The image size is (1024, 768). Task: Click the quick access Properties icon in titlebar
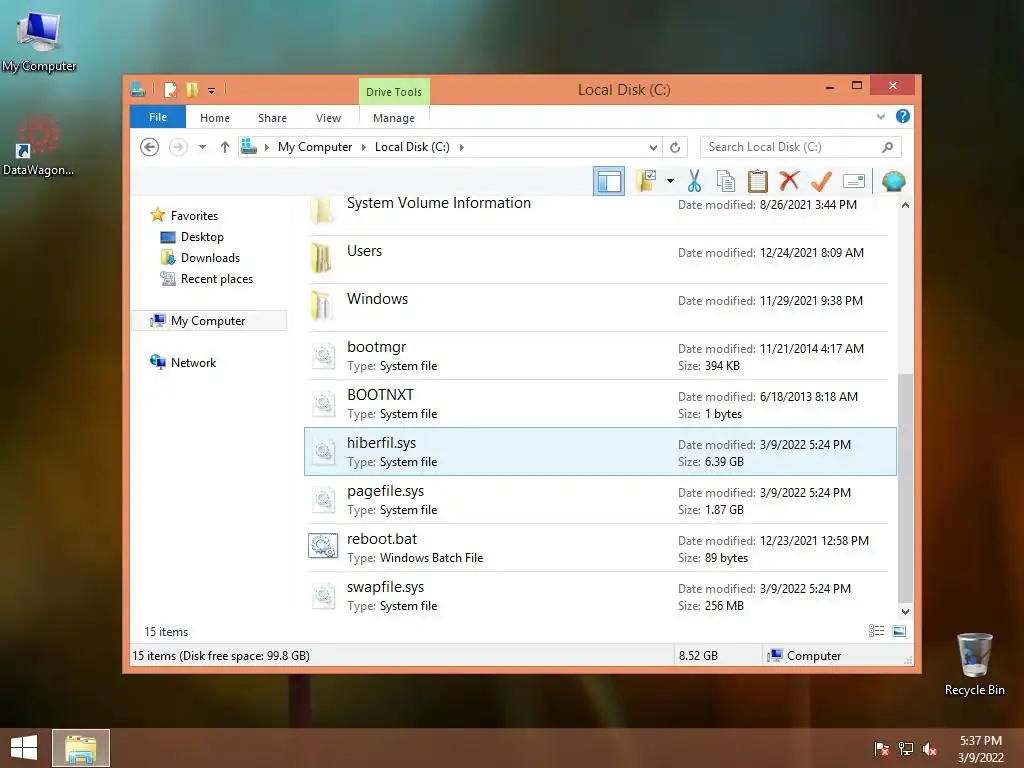click(170, 89)
